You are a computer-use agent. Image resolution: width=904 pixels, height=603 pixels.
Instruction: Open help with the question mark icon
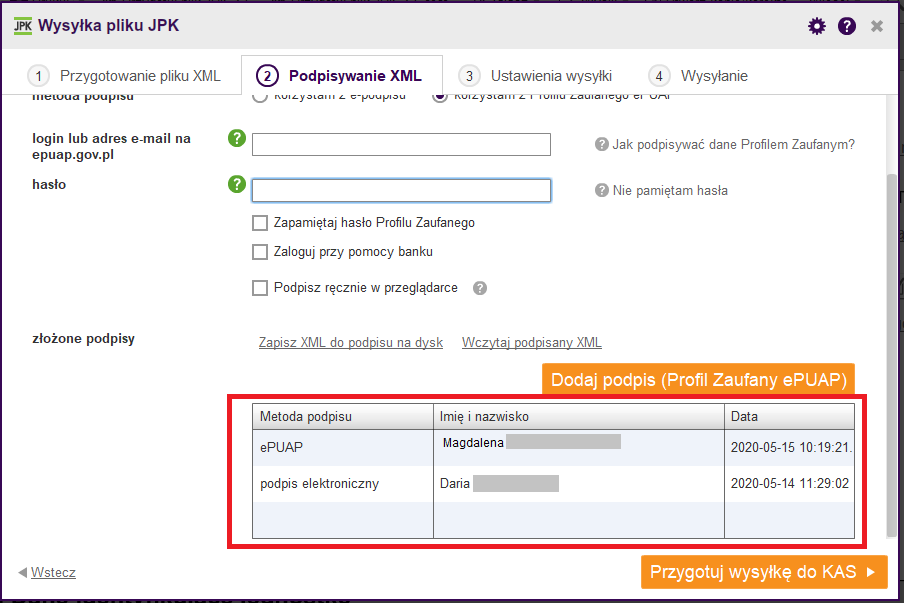click(846, 26)
